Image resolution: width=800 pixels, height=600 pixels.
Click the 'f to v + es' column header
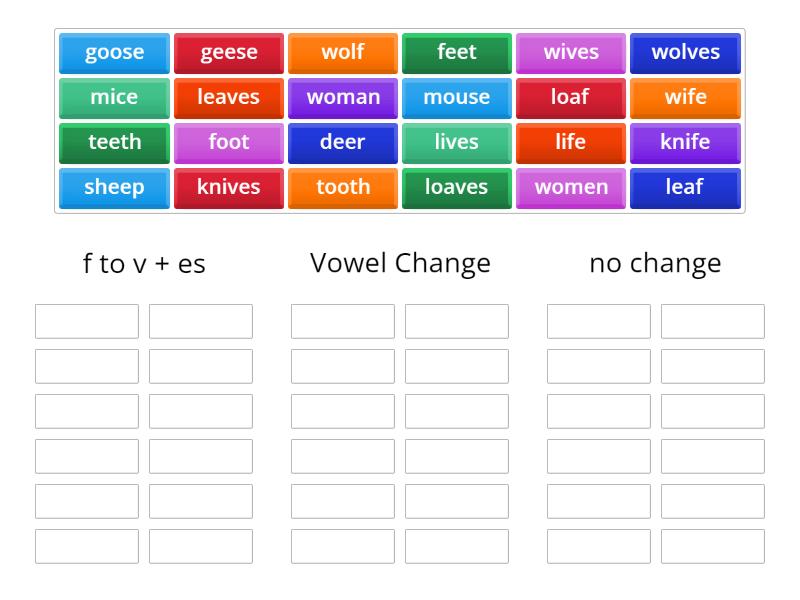[144, 263]
